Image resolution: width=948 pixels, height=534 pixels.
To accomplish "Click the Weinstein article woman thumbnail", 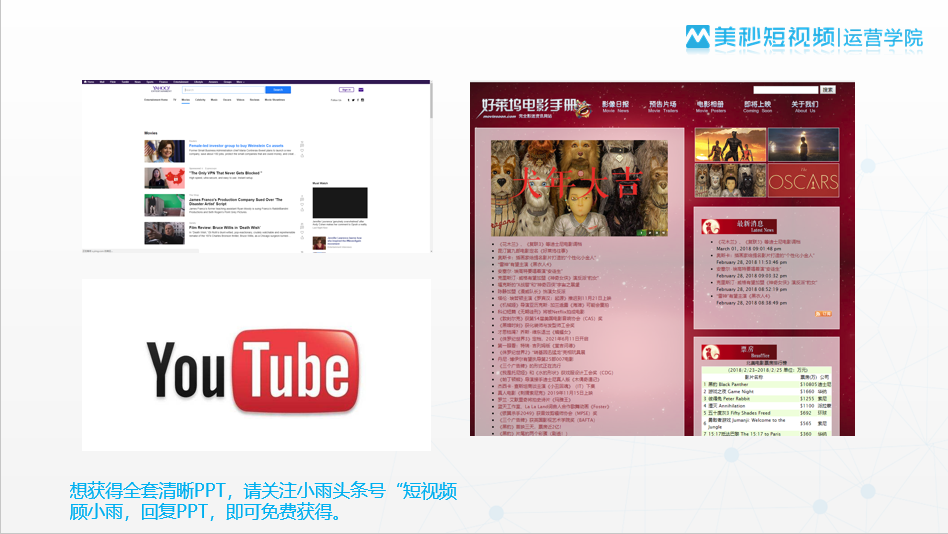I will tap(164, 151).
